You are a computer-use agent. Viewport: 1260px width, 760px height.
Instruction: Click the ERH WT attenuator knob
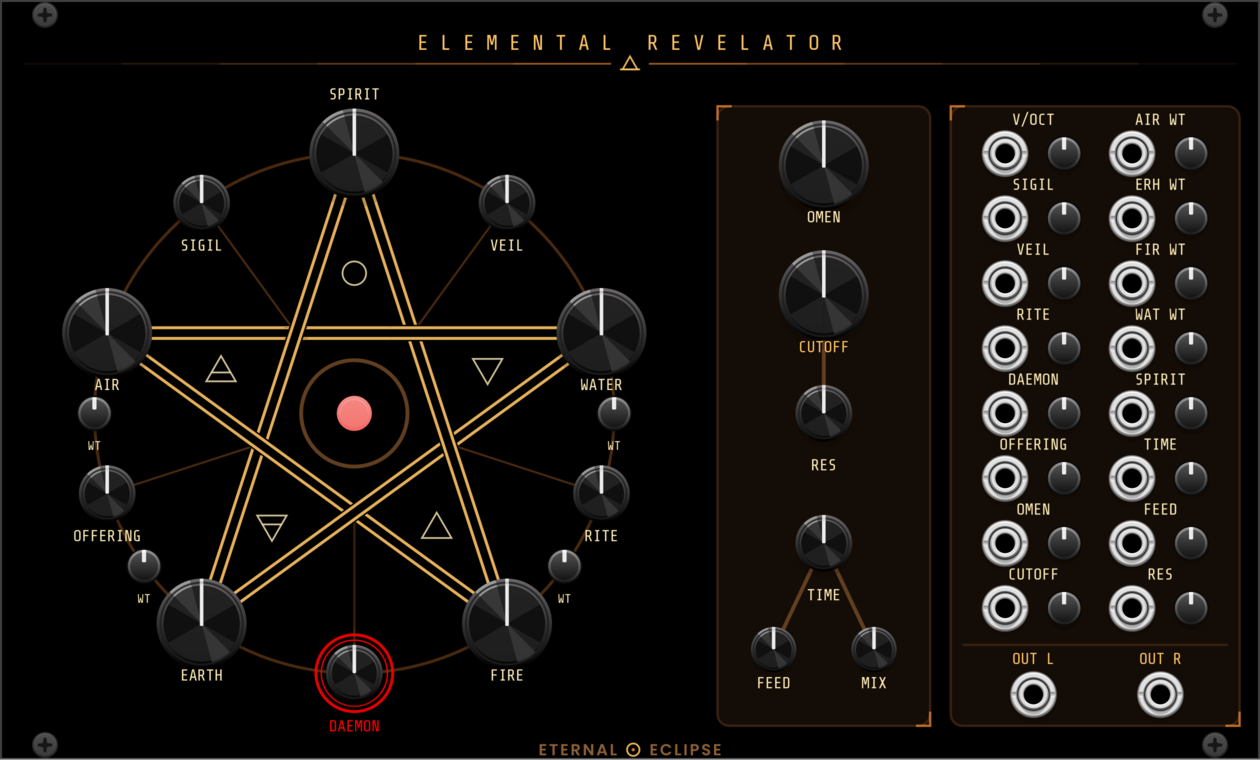[x=1191, y=219]
